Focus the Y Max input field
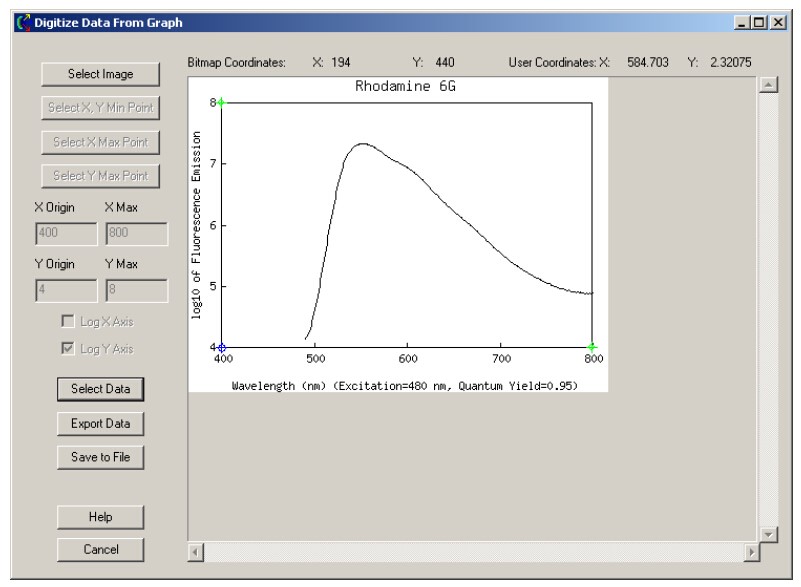The image size is (801, 587). [x=136, y=290]
